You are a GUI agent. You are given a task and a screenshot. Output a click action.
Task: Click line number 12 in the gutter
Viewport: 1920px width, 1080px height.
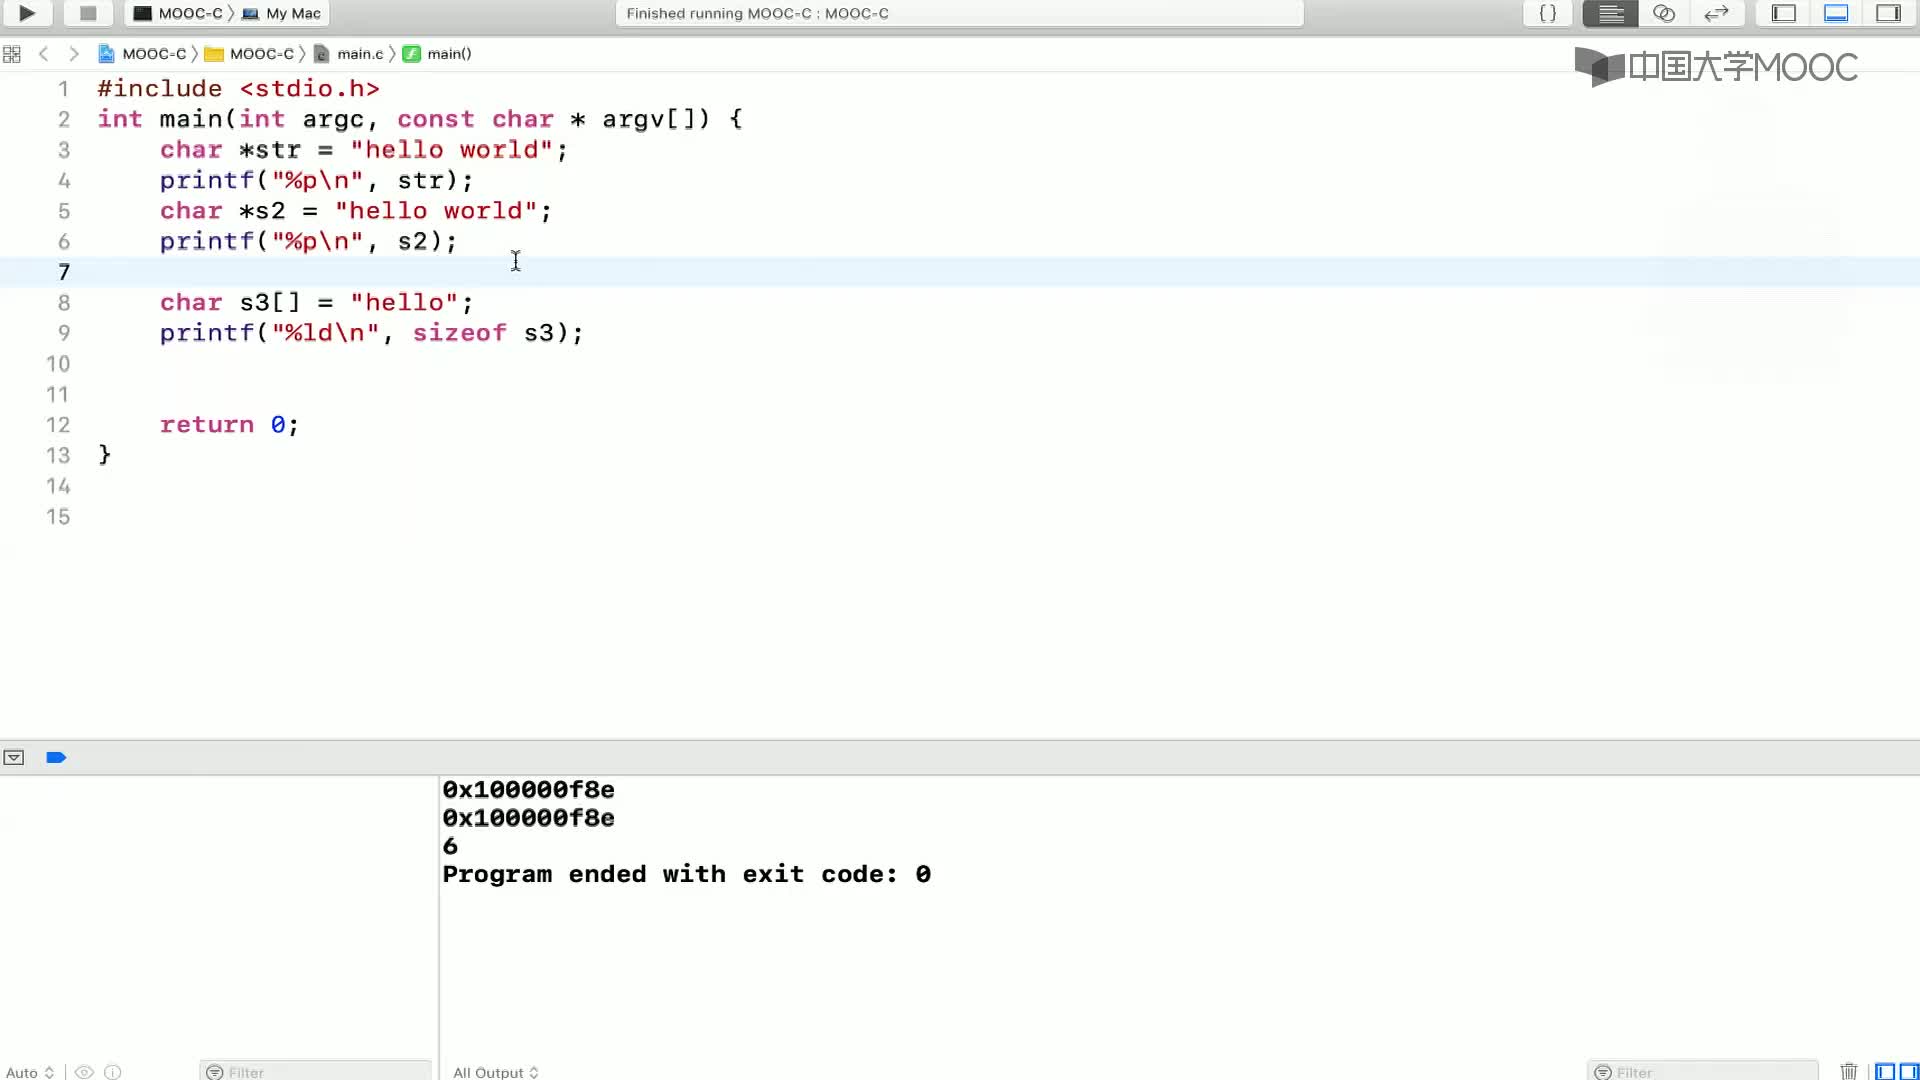(58, 425)
